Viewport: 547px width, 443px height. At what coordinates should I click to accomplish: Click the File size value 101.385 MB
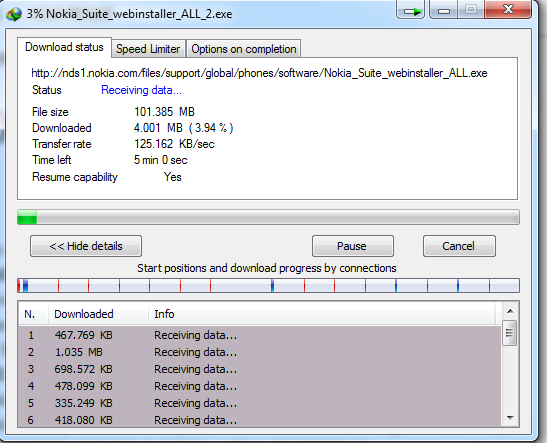(x=164, y=112)
